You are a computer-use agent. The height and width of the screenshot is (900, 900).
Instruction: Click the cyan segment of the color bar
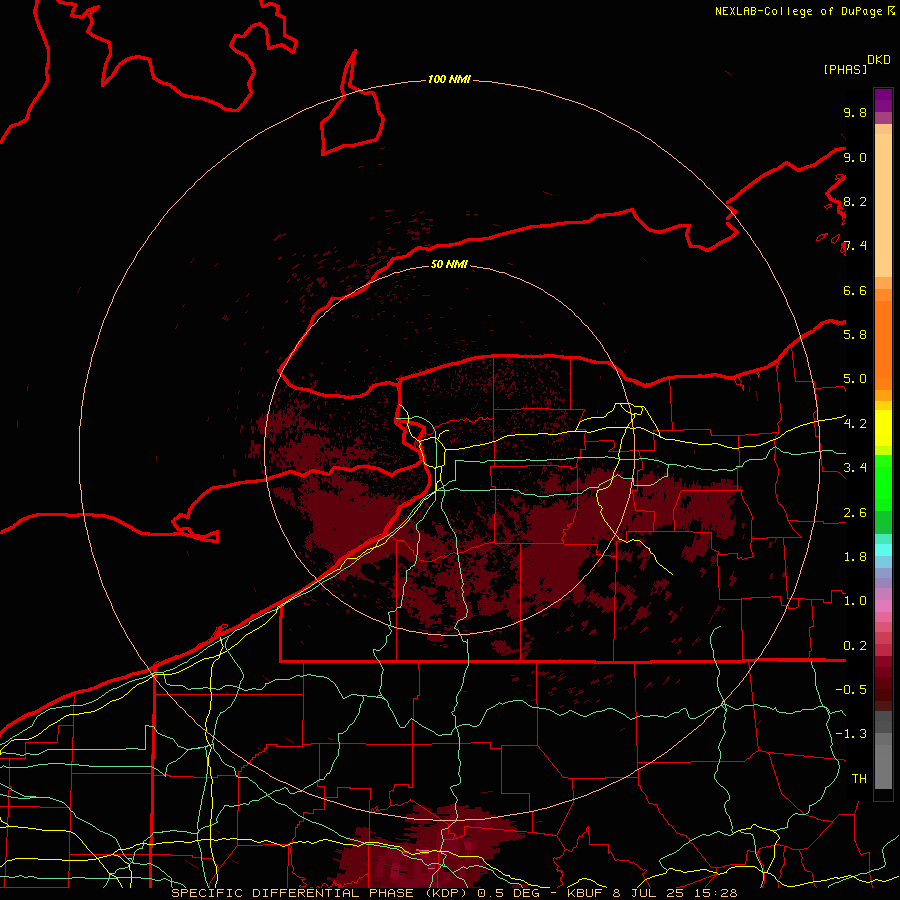[883, 550]
